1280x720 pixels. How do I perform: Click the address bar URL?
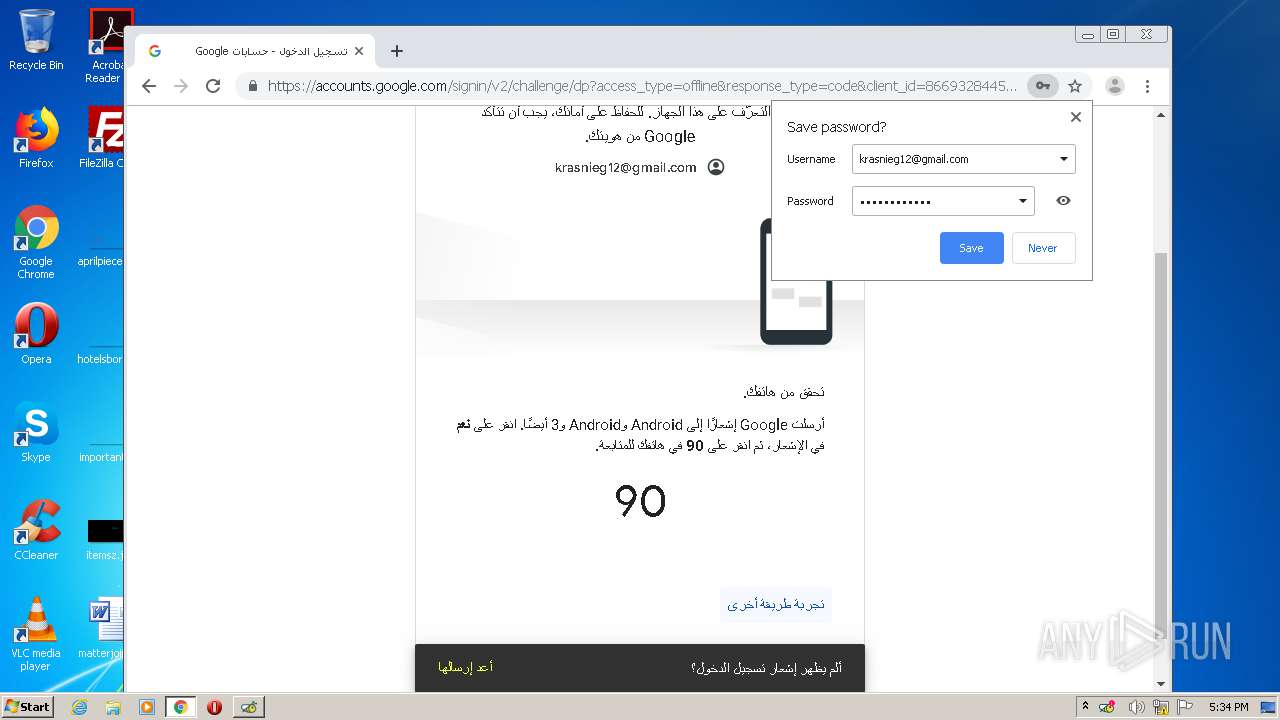[641, 86]
